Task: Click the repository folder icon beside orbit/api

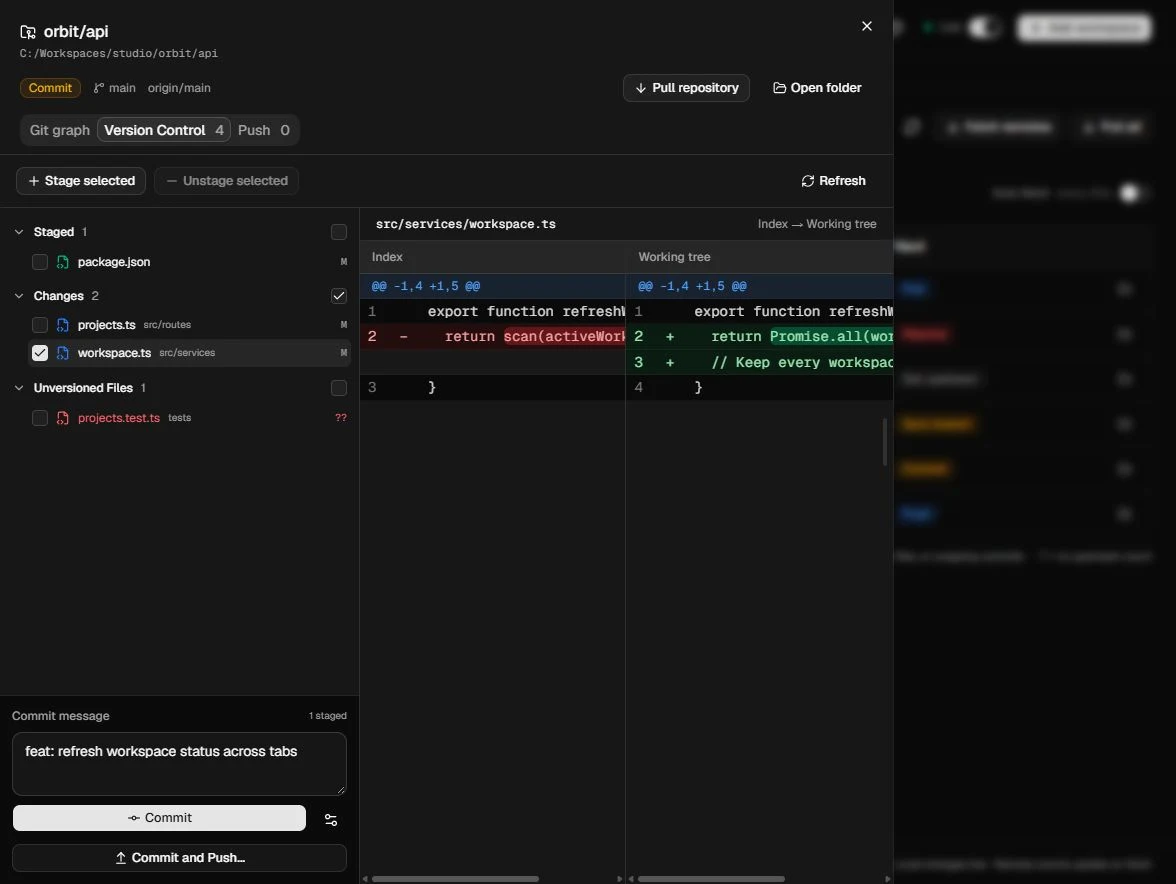Action: tap(28, 31)
